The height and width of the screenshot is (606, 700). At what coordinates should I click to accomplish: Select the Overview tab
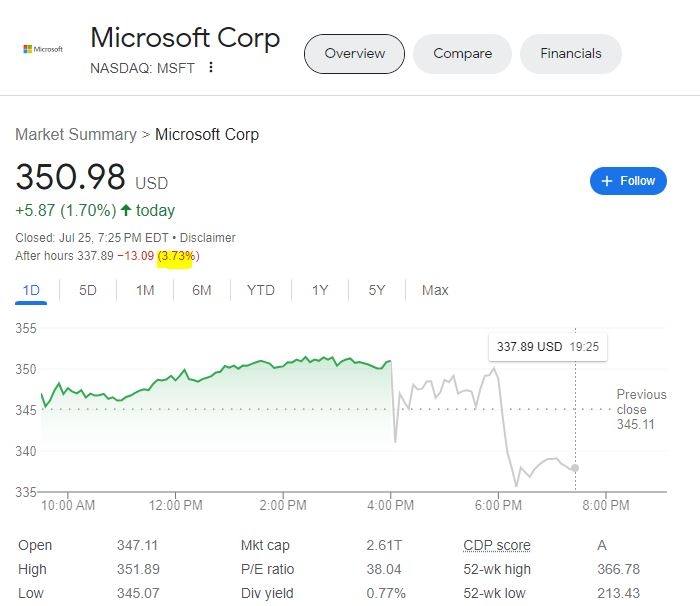[354, 54]
